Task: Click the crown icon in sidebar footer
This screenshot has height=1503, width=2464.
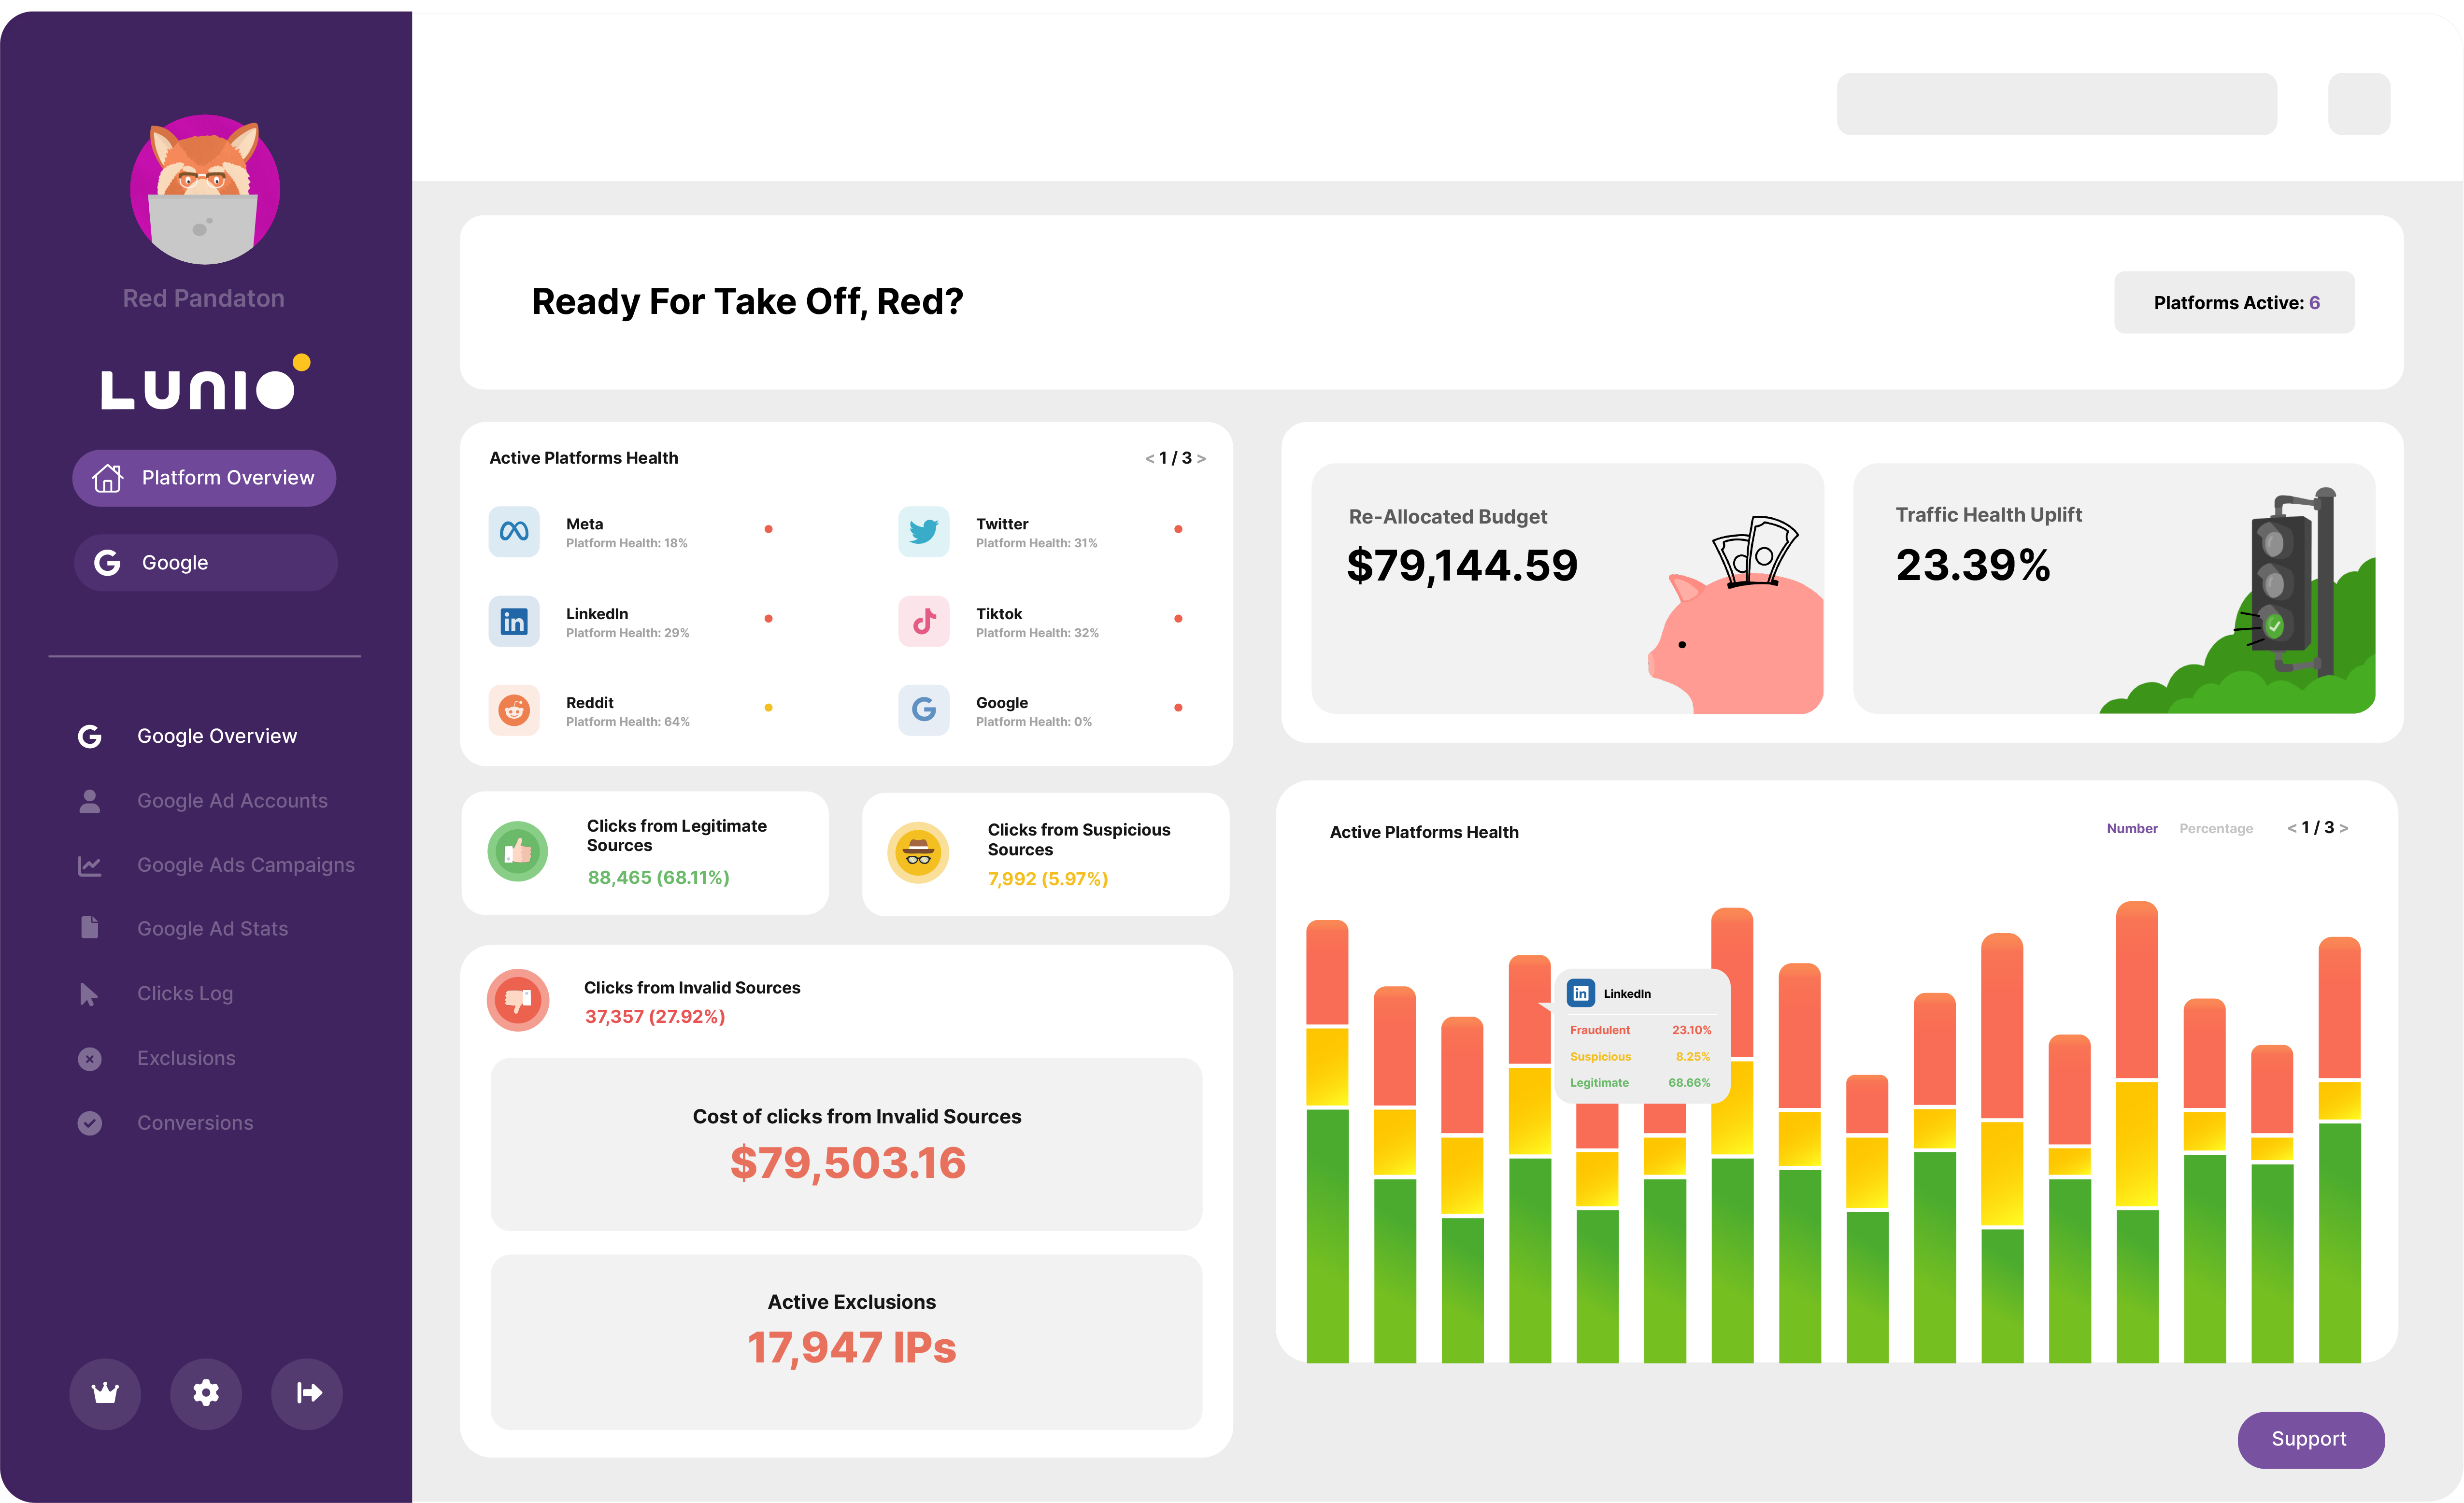Action: (x=105, y=1393)
